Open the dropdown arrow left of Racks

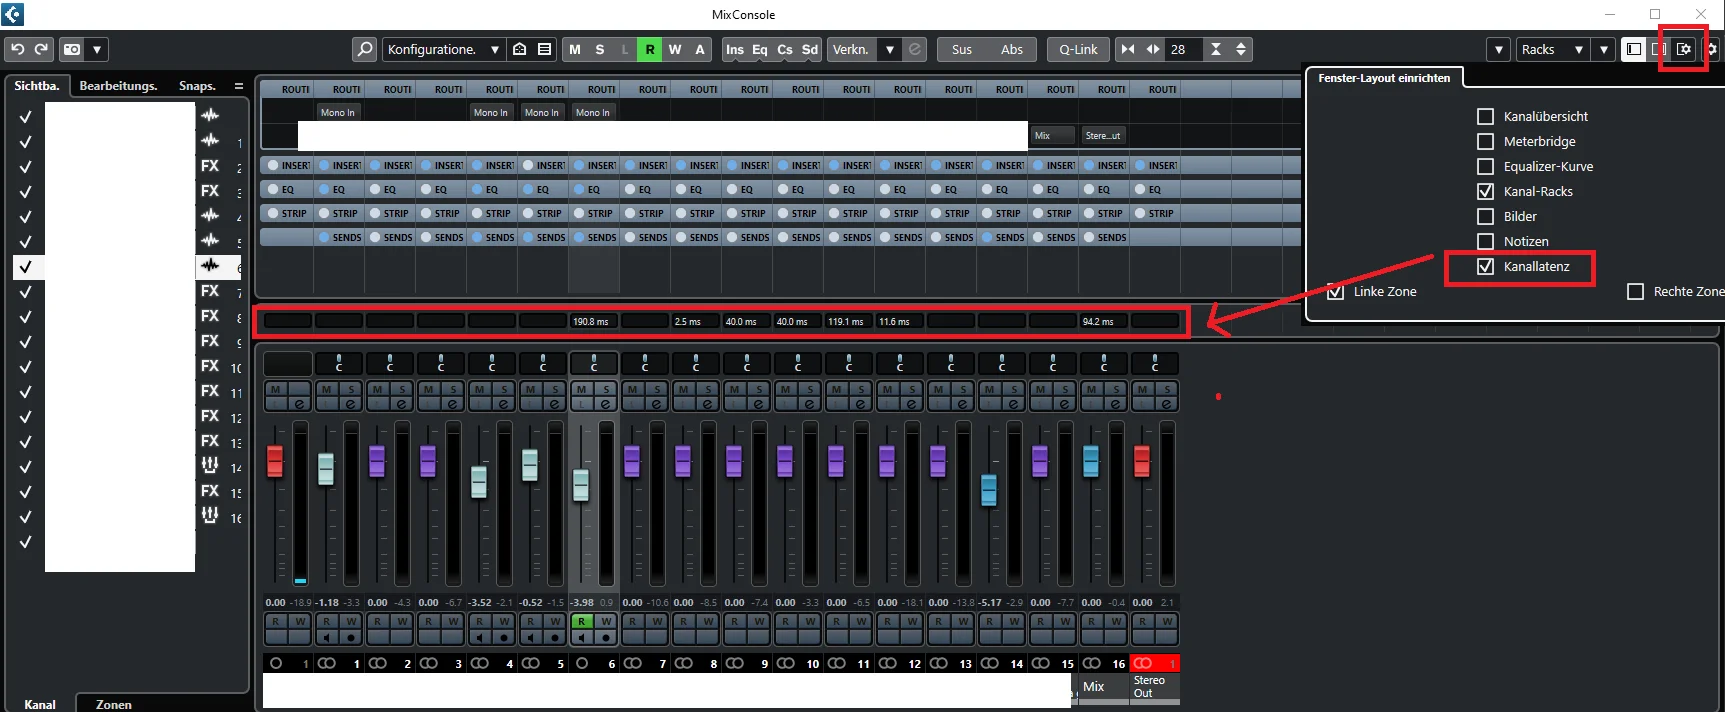click(x=1499, y=49)
